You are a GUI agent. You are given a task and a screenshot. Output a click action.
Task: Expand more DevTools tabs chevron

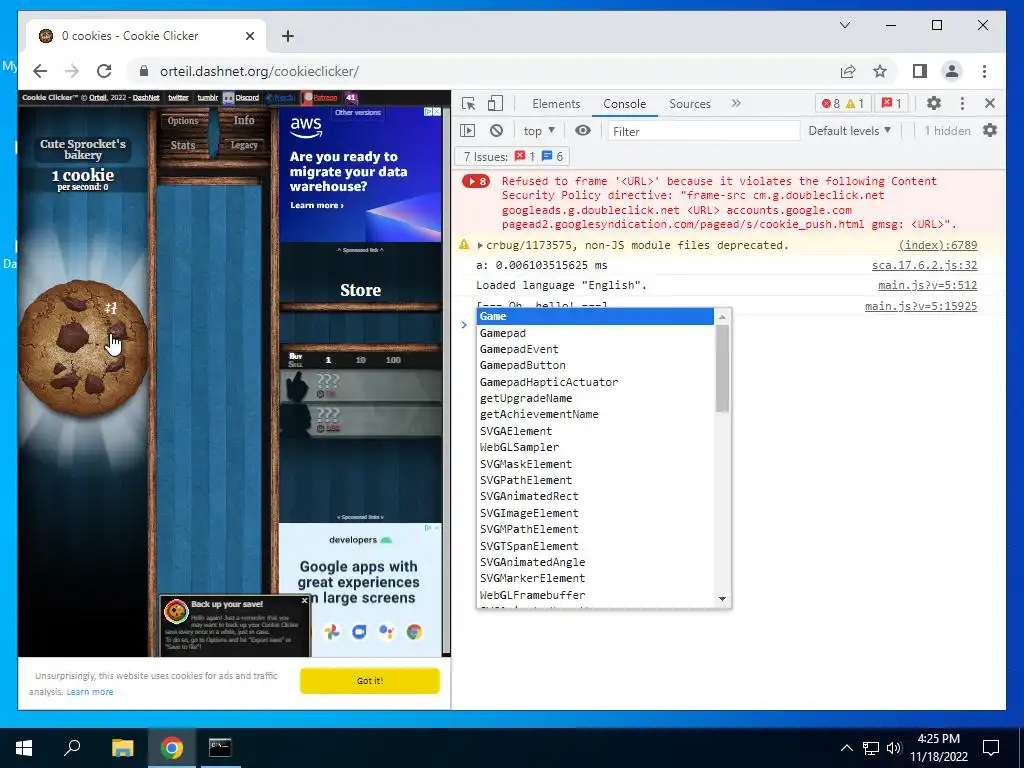coord(736,103)
